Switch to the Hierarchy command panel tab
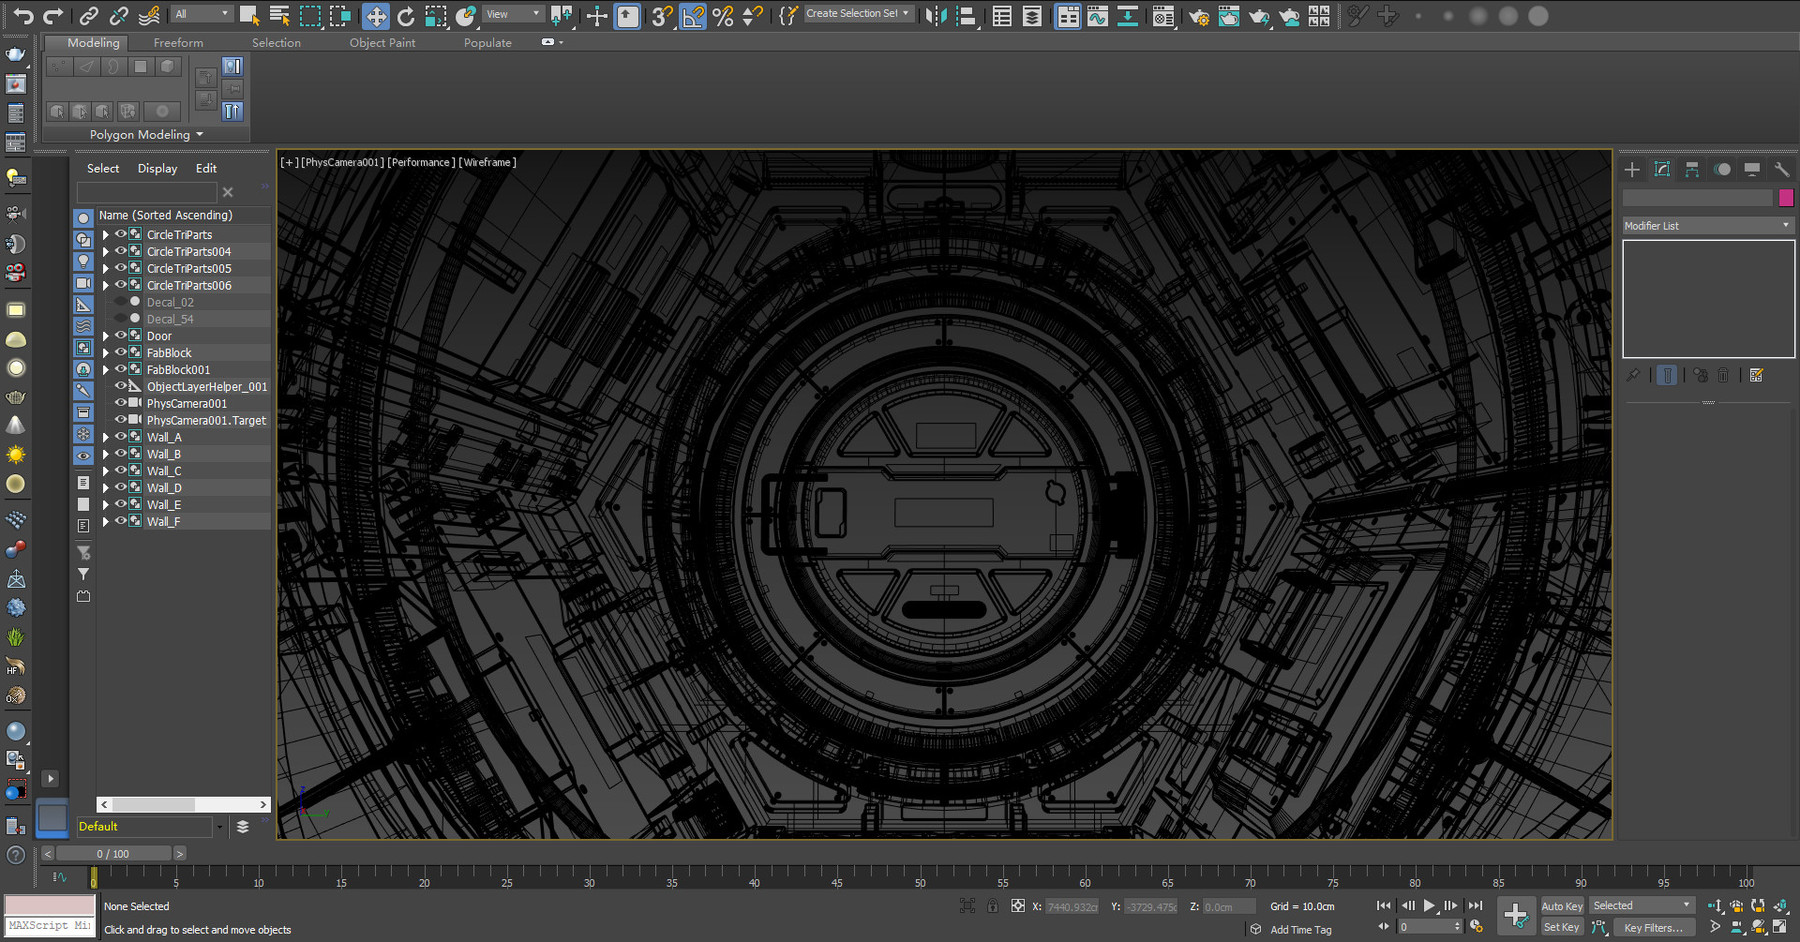Viewport: 1800px width, 942px height. pos(1692,170)
